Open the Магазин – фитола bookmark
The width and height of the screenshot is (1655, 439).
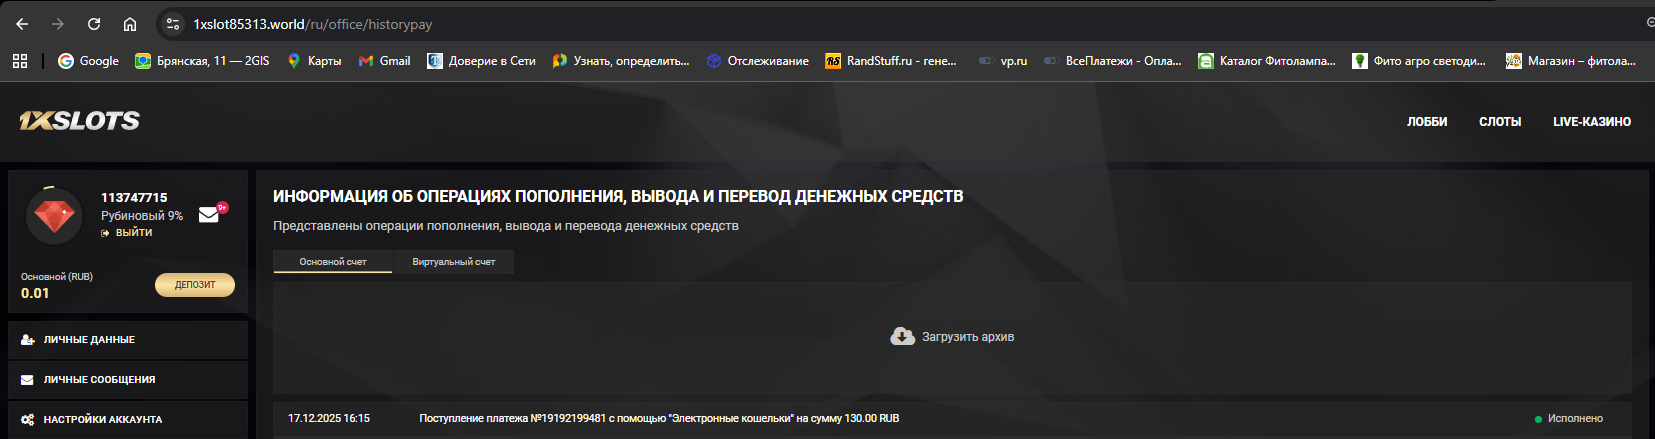click(x=1571, y=61)
